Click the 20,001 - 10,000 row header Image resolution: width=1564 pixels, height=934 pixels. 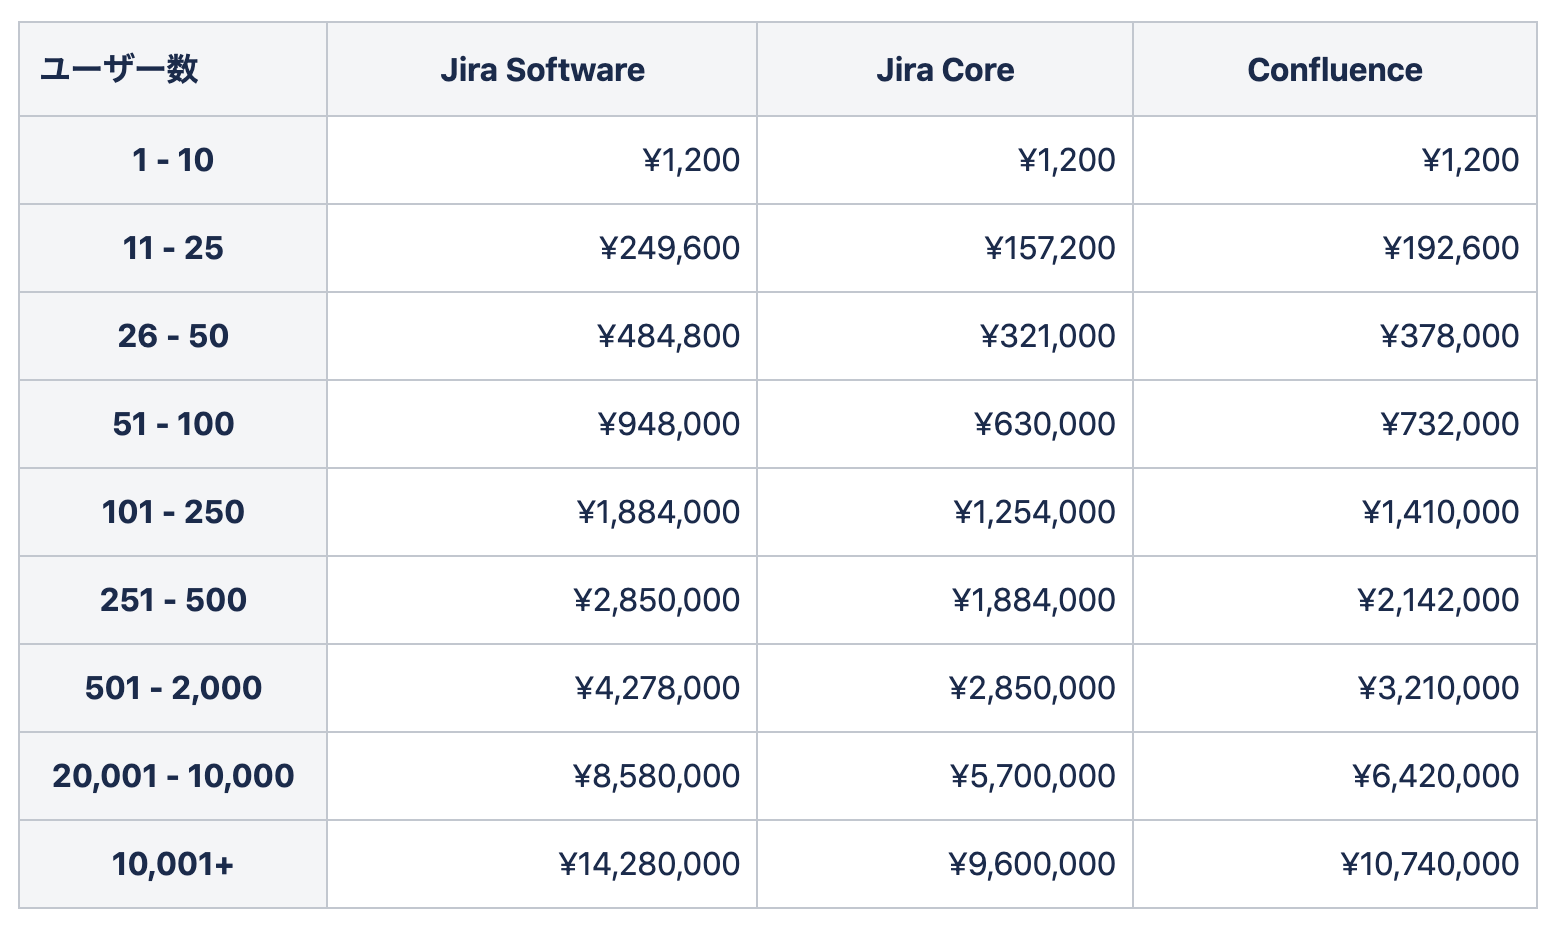[x=173, y=776]
